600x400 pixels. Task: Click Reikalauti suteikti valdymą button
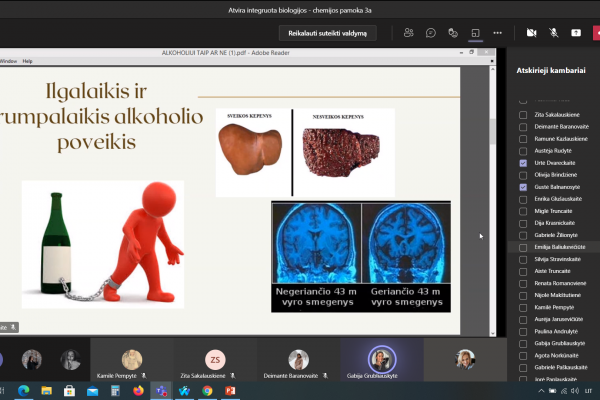click(x=328, y=33)
